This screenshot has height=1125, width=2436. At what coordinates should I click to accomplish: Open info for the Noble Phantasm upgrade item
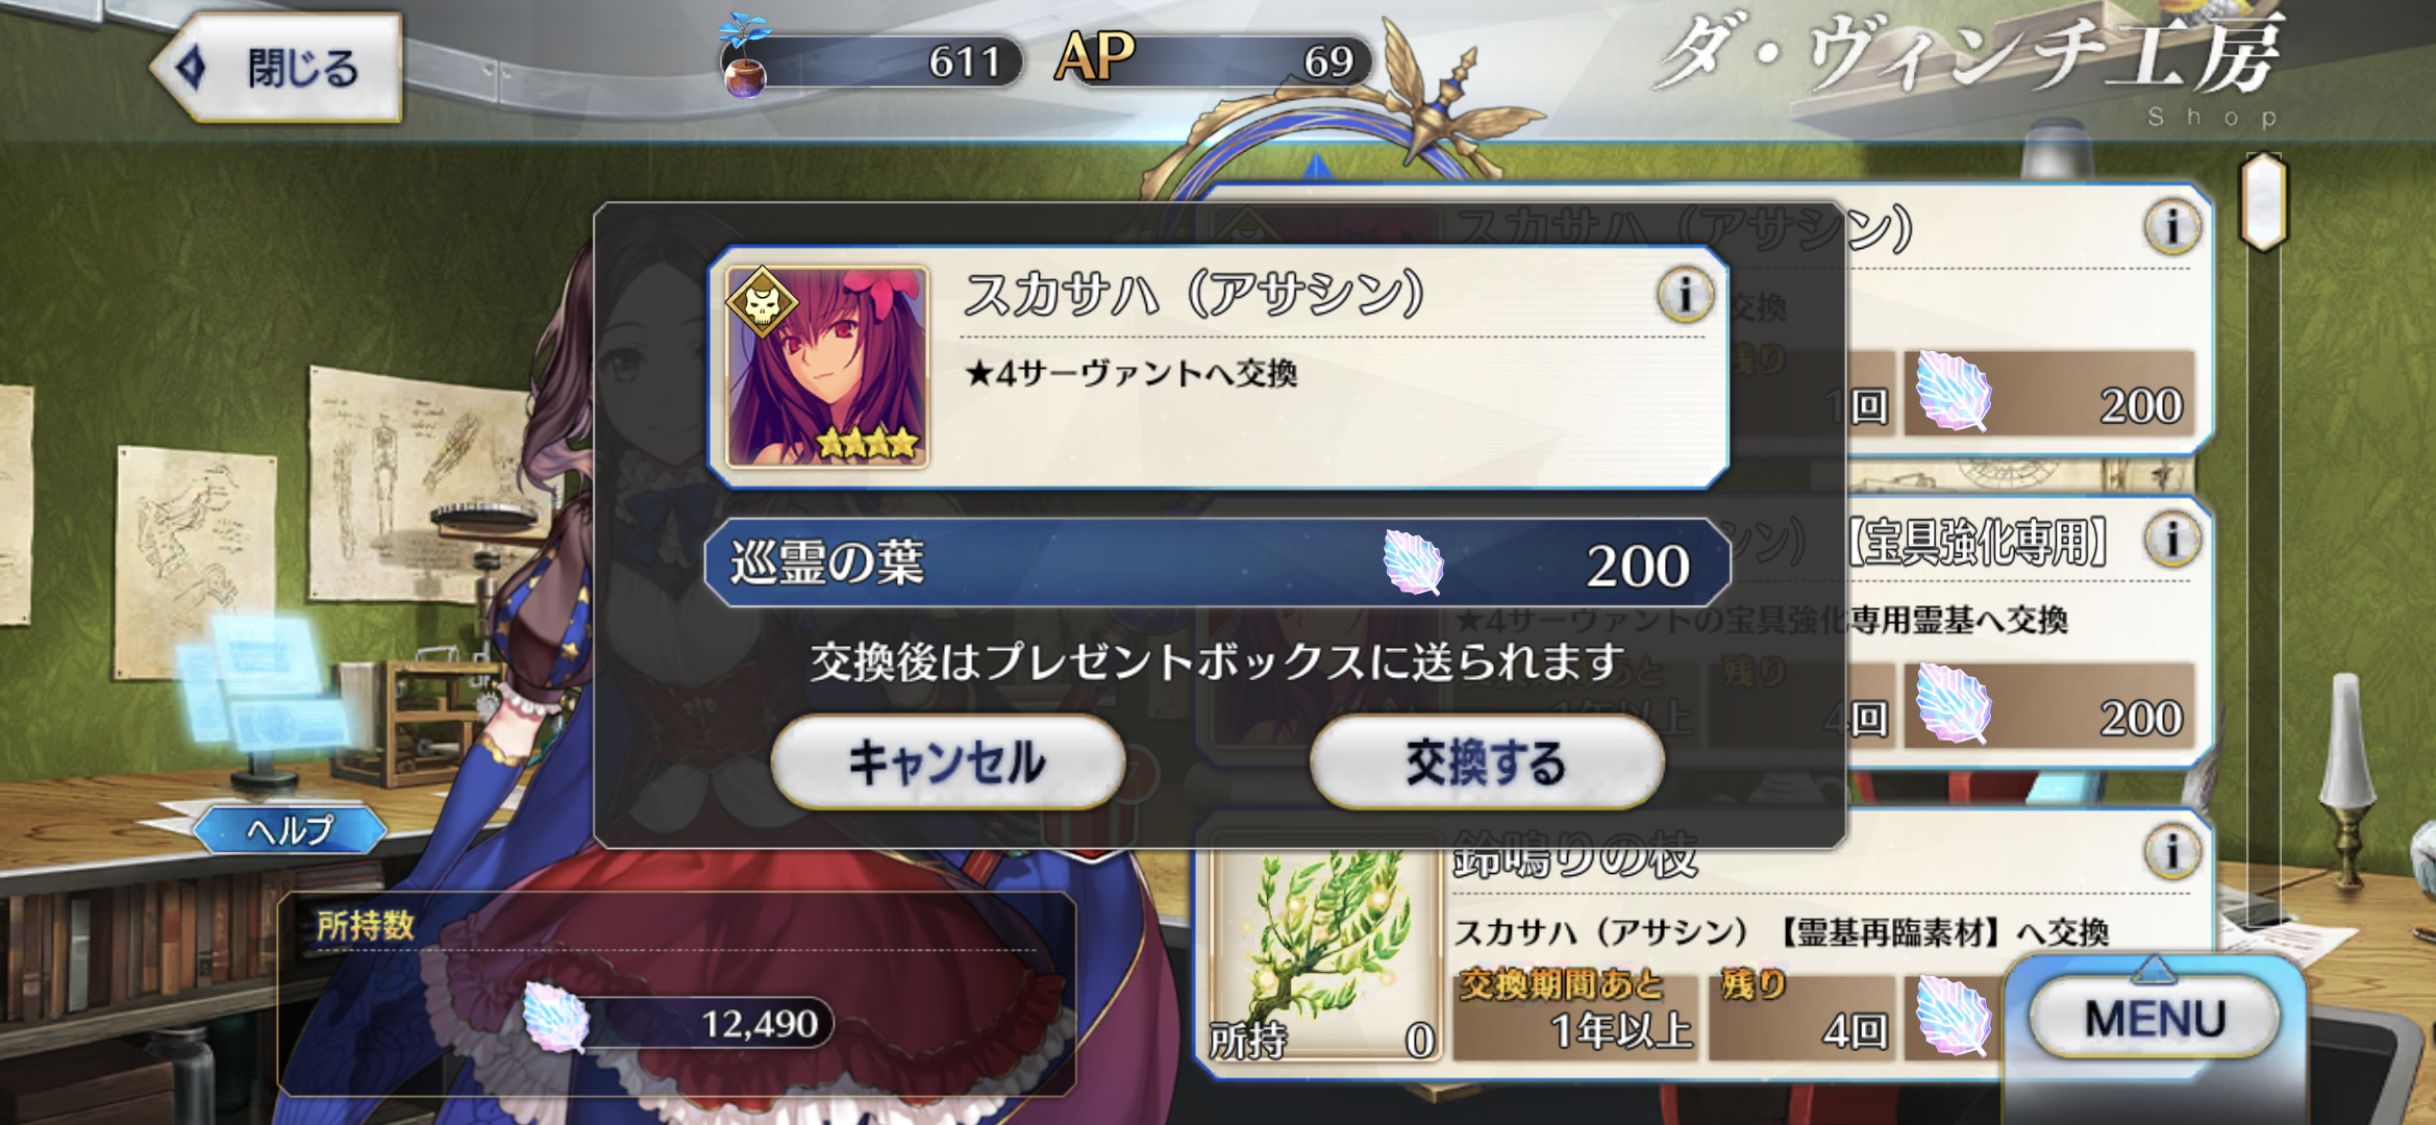point(2172,540)
